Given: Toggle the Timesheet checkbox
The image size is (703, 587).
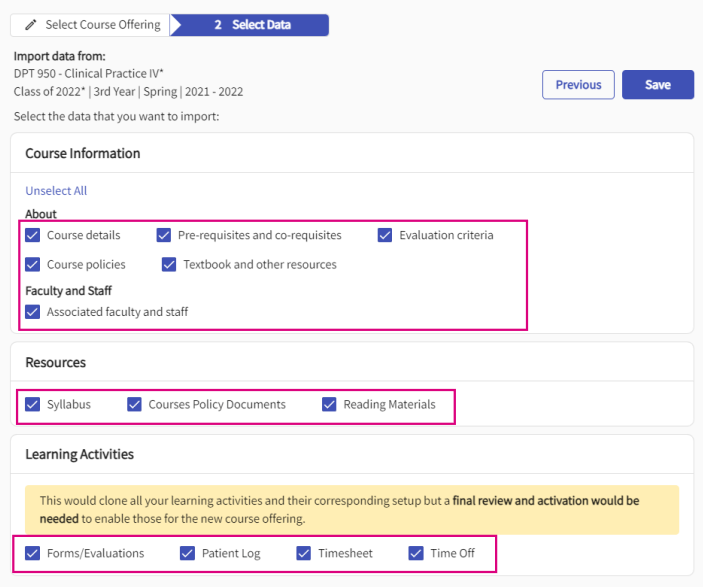Looking at the screenshot, I should tap(304, 553).
